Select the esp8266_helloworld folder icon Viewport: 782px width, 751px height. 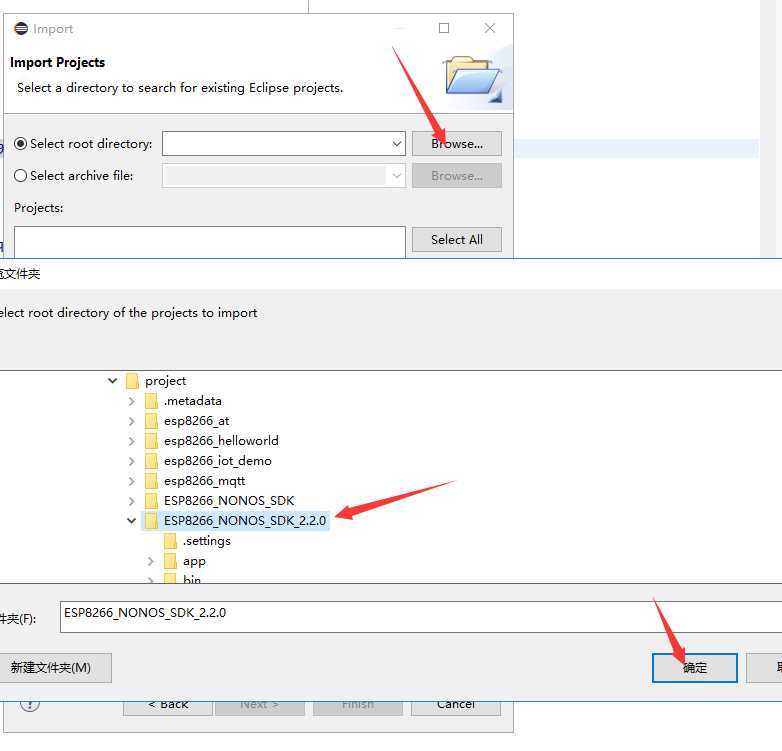pyautogui.click(x=151, y=441)
